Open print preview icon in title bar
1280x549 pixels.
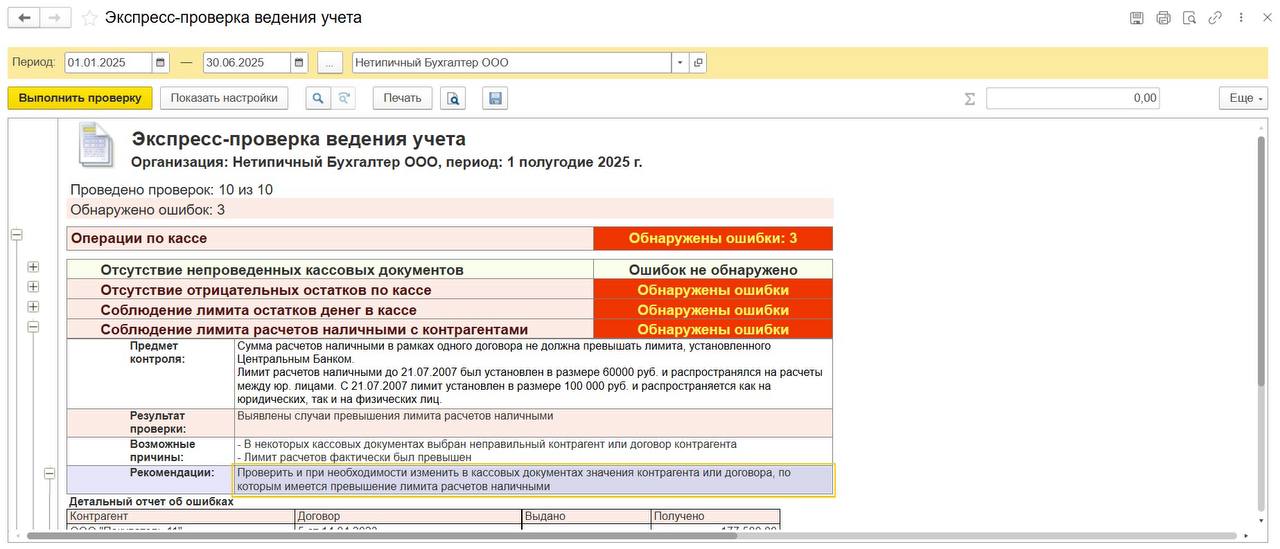click(x=1189, y=18)
